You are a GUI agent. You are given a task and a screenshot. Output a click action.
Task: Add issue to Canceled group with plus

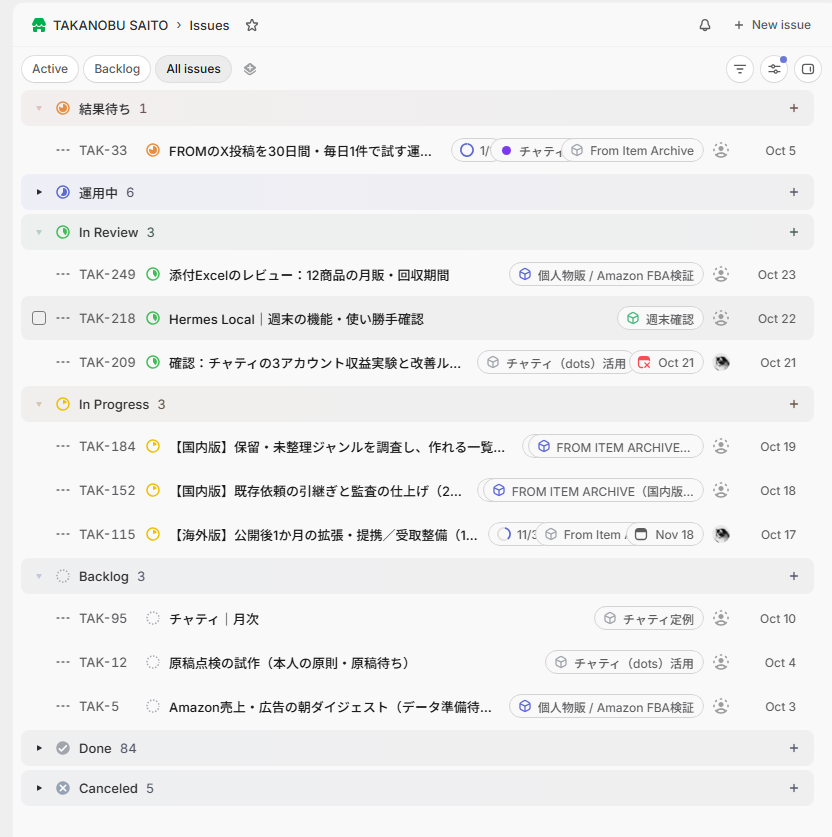coord(794,788)
